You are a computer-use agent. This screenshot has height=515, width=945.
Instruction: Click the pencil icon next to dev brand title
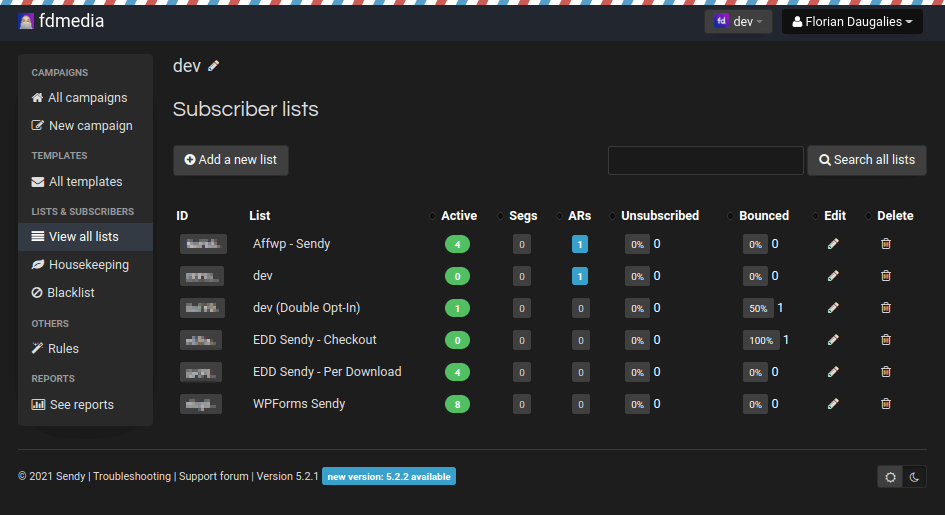[x=213, y=66]
